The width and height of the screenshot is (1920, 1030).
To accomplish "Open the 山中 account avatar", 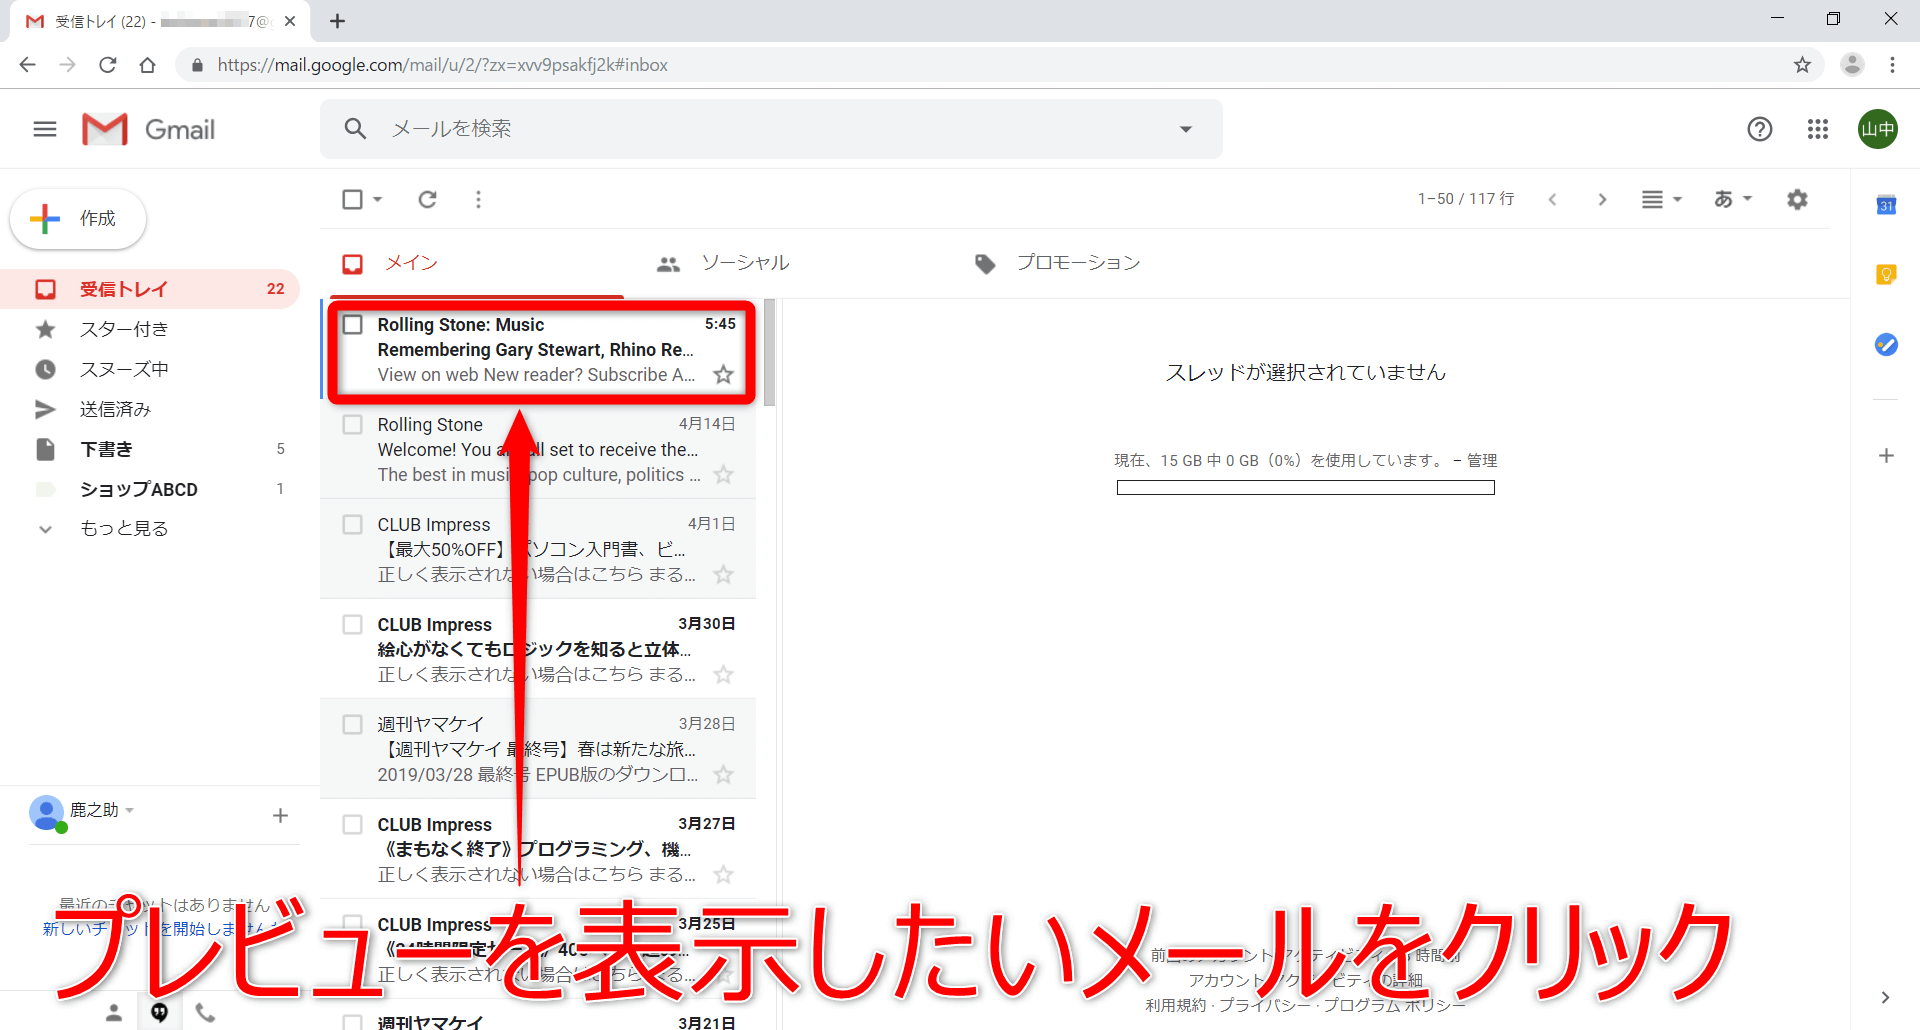I will (1877, 129).
